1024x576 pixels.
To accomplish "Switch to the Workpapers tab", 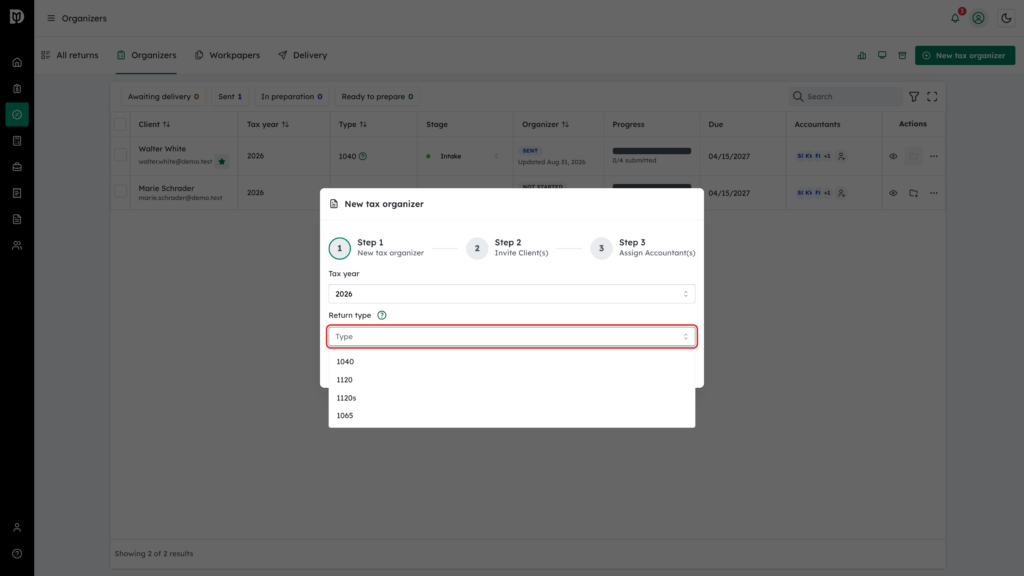I will (x=227, y=56).
